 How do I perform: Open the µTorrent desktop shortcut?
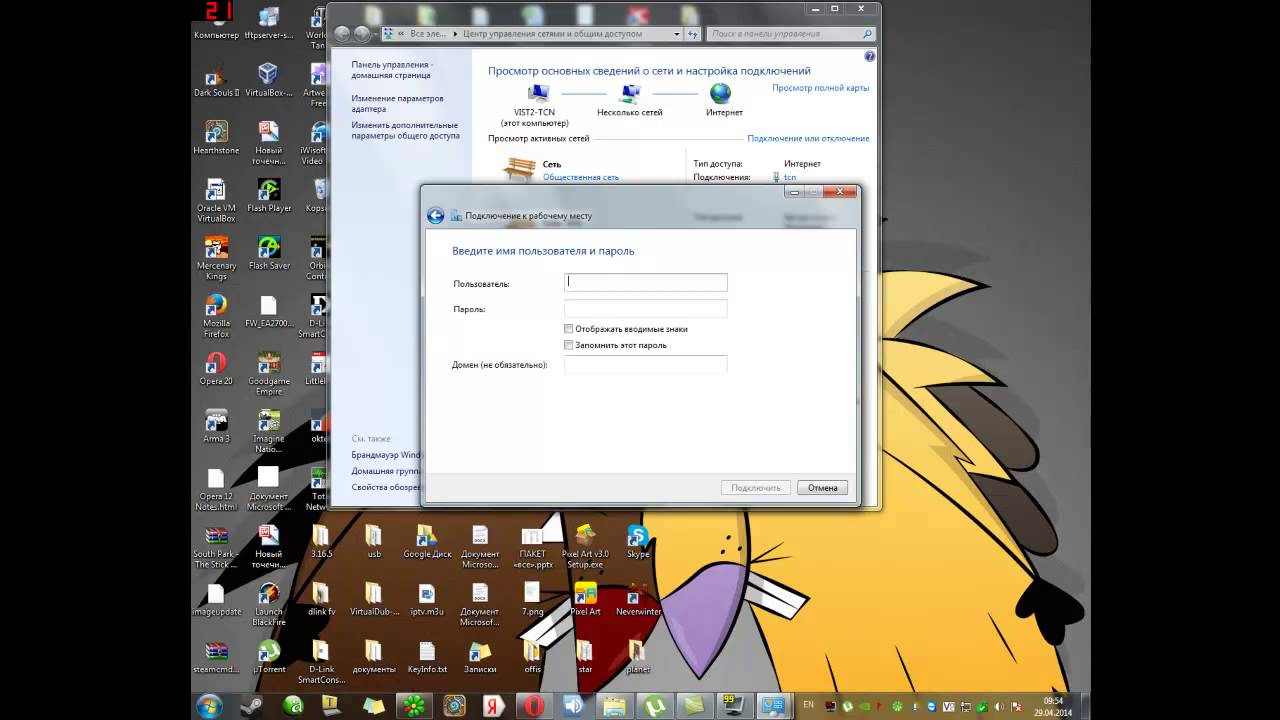click(269, 656)
